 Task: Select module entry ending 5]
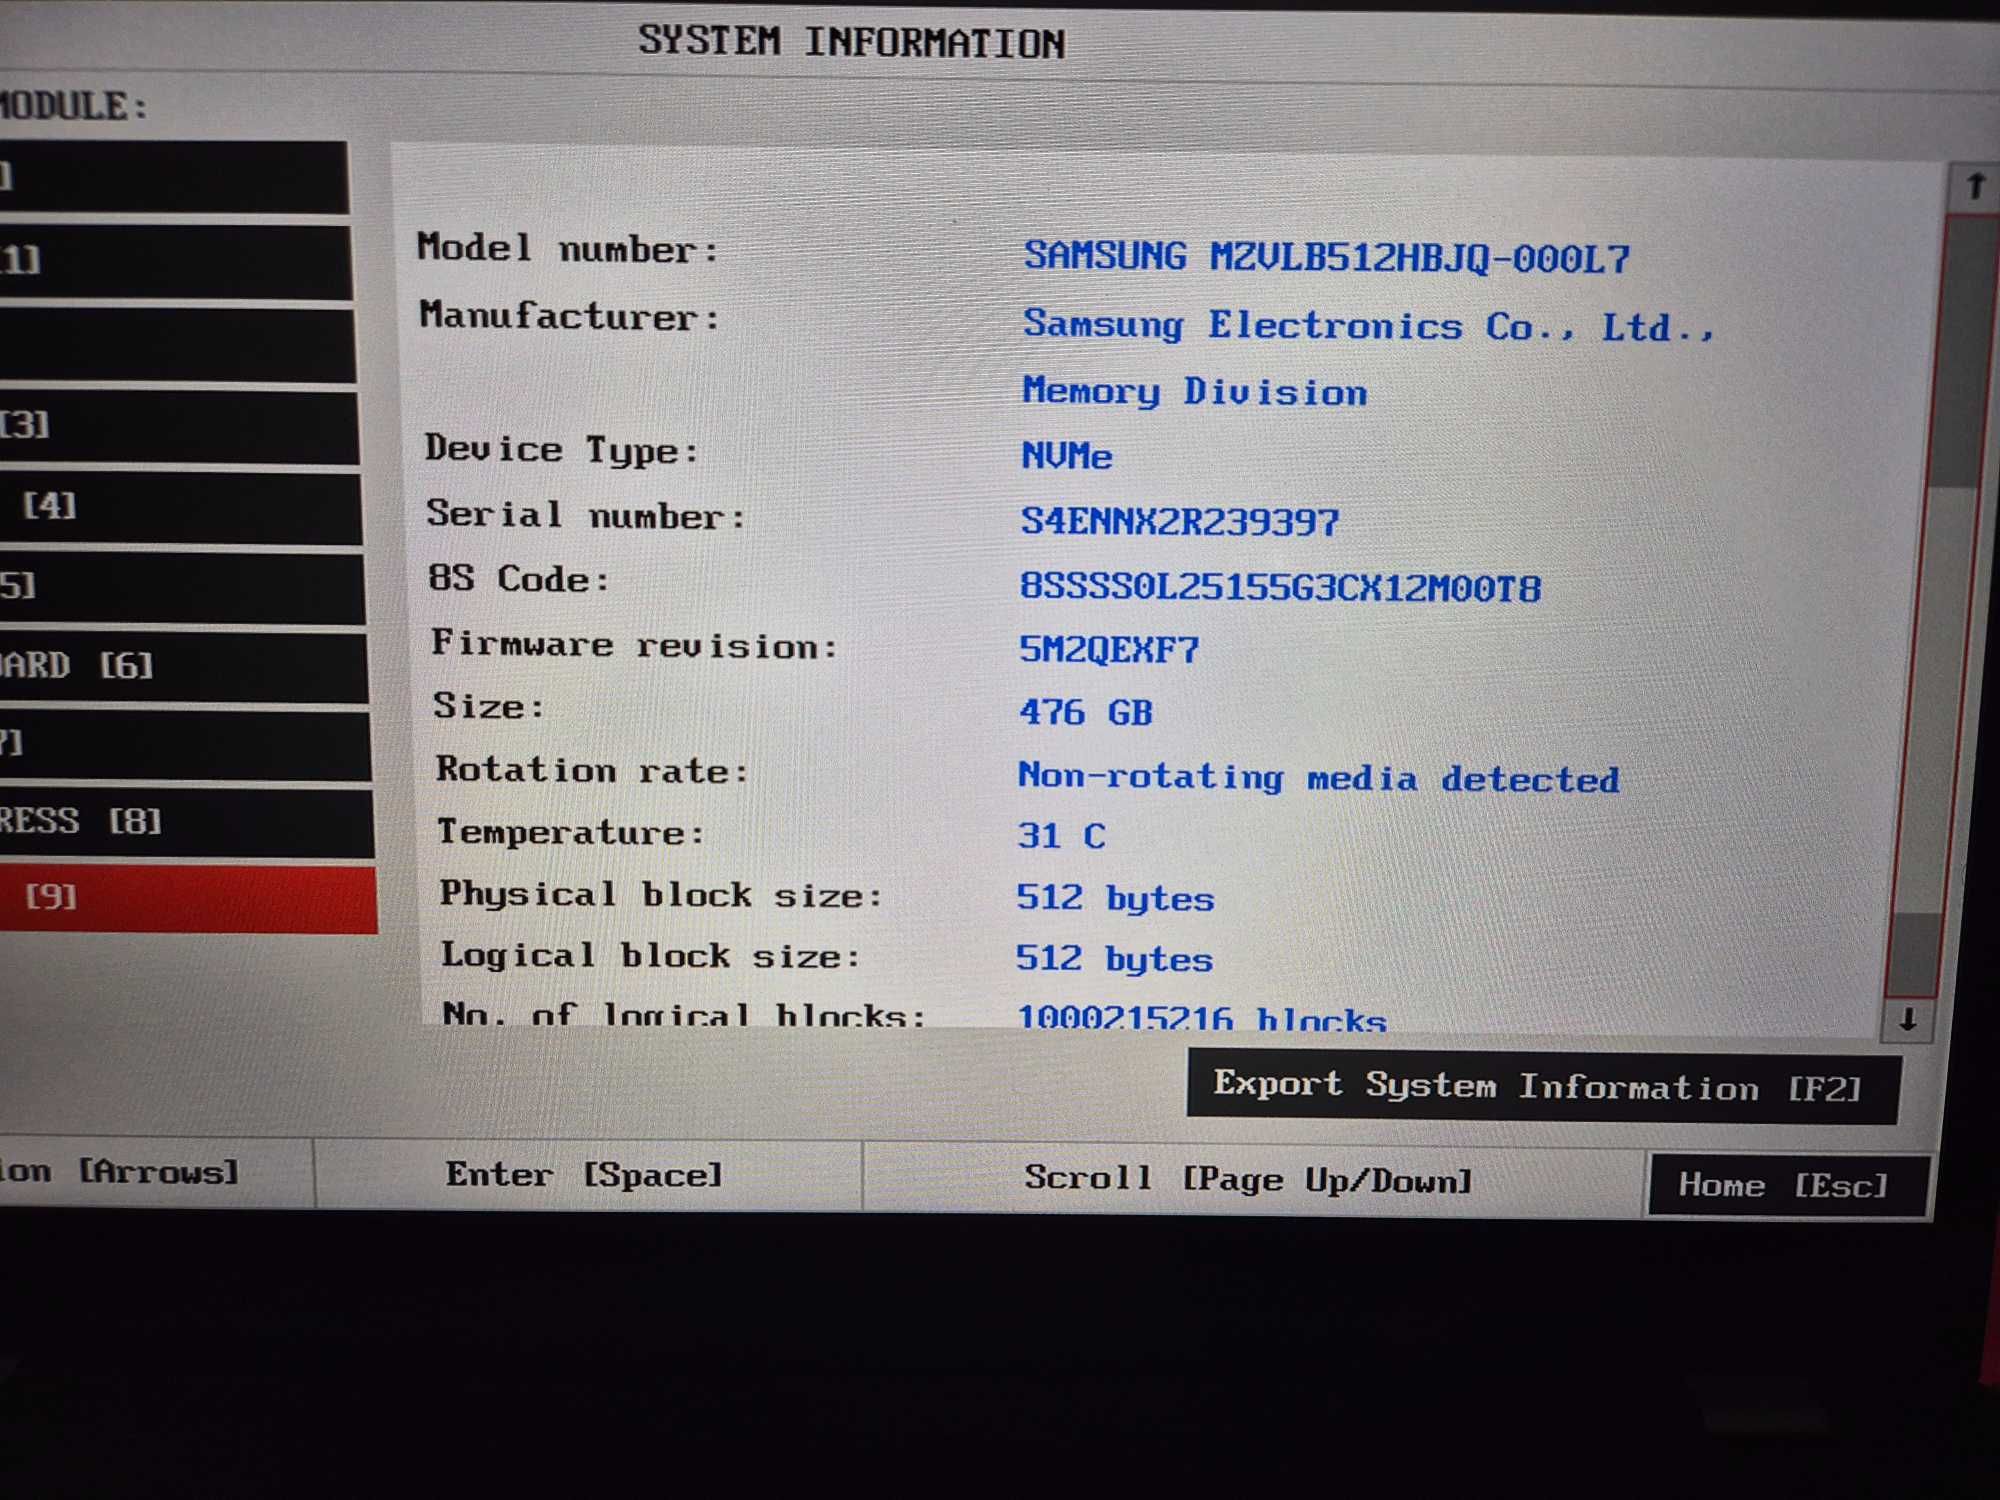click(182, 588)
